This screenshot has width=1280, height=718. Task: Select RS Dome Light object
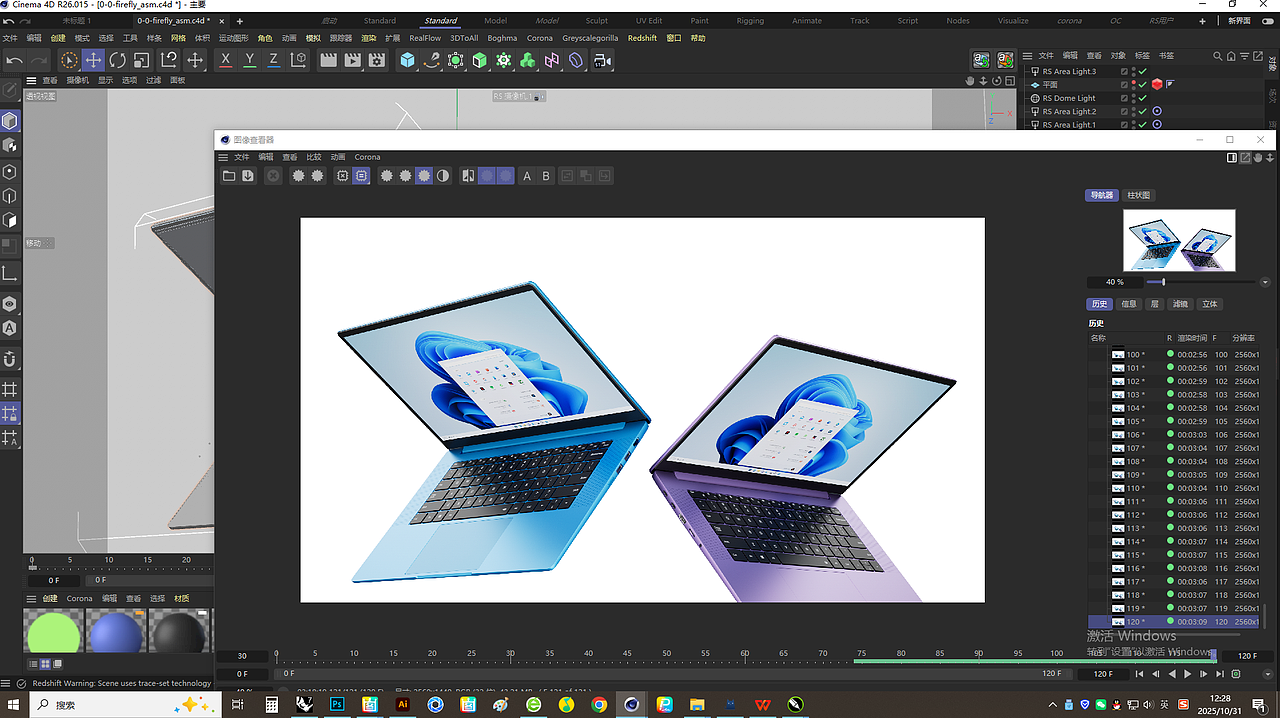pyautogui.click(x=1069, y=98)
